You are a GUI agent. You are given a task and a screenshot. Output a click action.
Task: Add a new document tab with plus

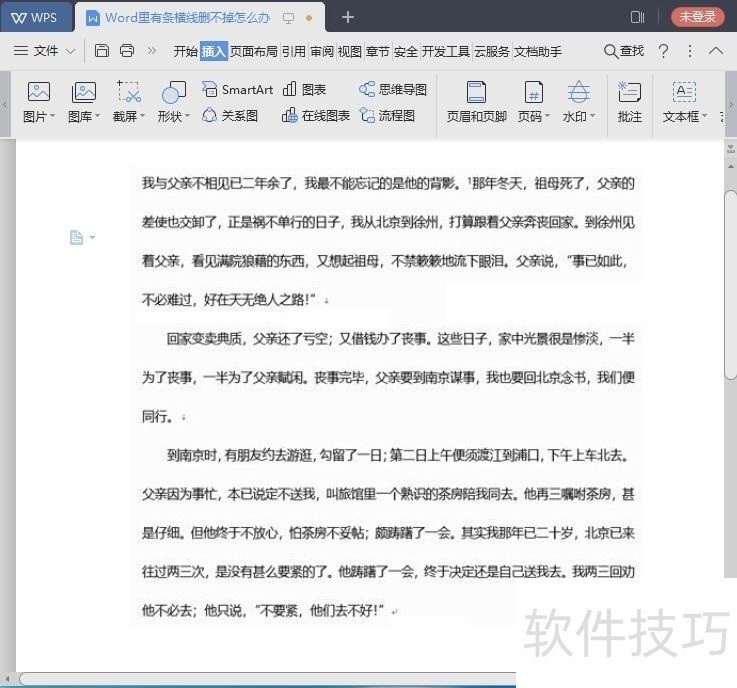tap(348, 17)
